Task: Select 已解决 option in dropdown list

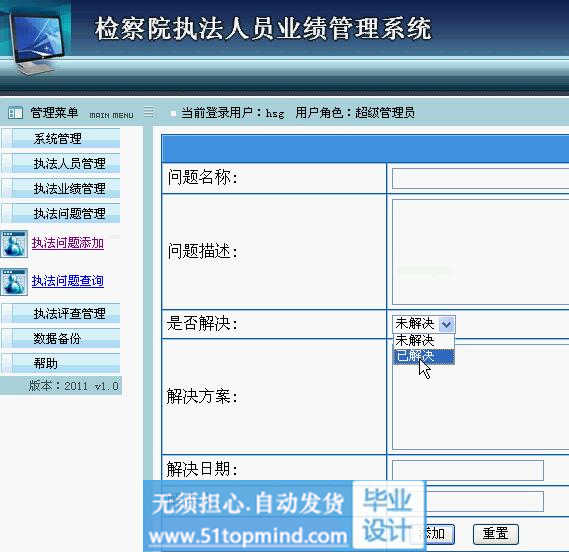Action: (x=423, y=356)
